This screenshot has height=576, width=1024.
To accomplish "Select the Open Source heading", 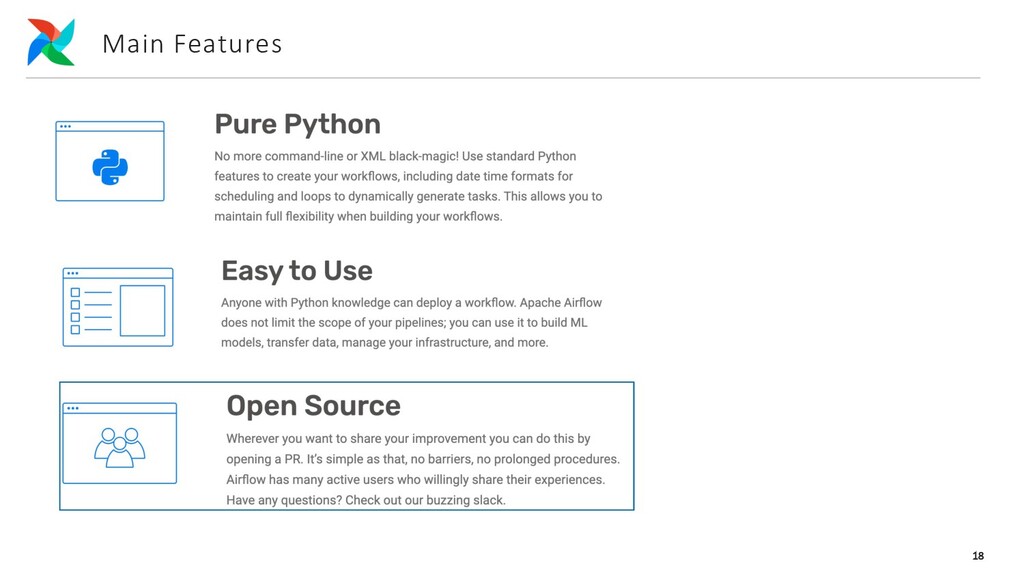I will (x=313, y=406).
